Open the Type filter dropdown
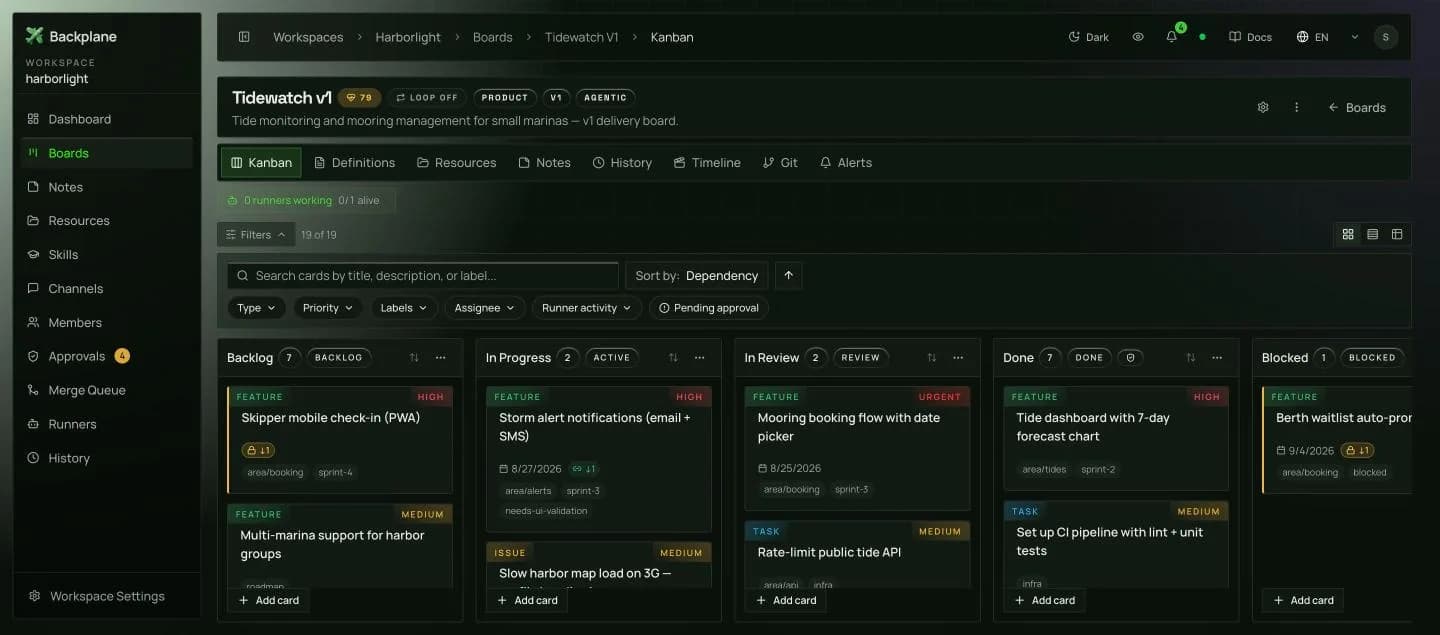Image resolution: width=1440 pixels, height=635 pixels. pos(257,308)
